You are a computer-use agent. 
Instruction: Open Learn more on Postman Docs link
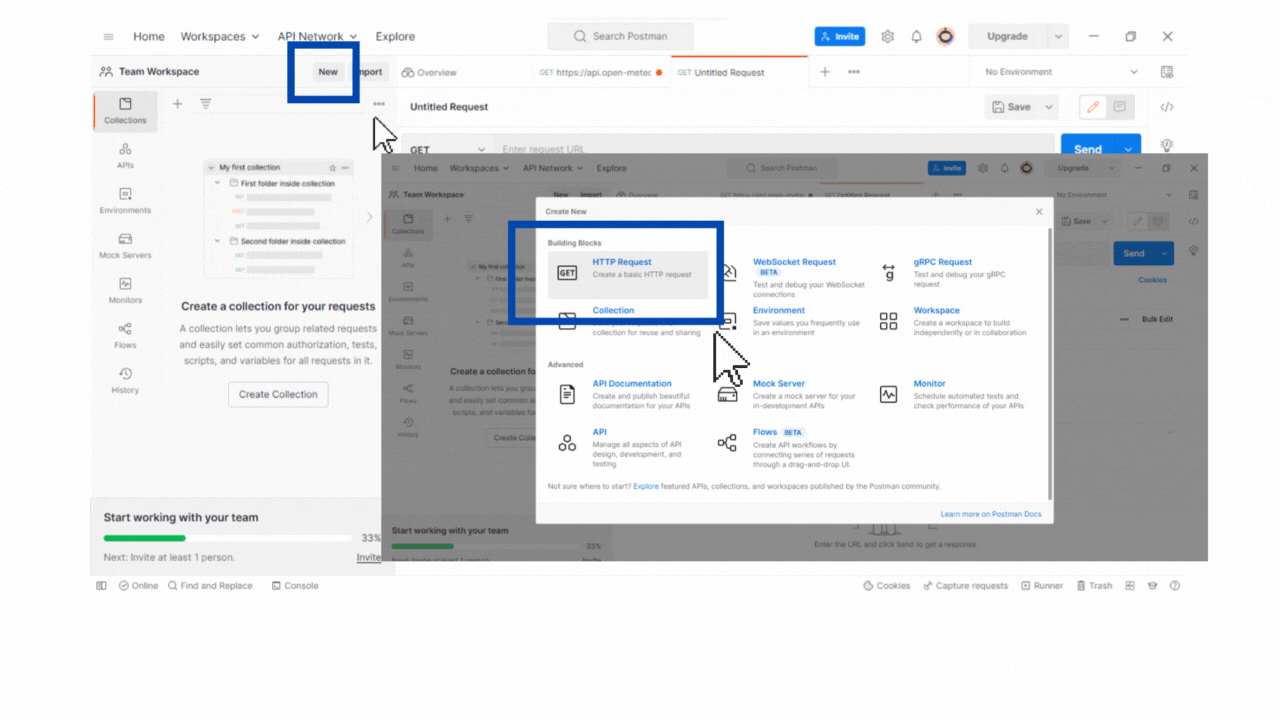pos(991,514)
